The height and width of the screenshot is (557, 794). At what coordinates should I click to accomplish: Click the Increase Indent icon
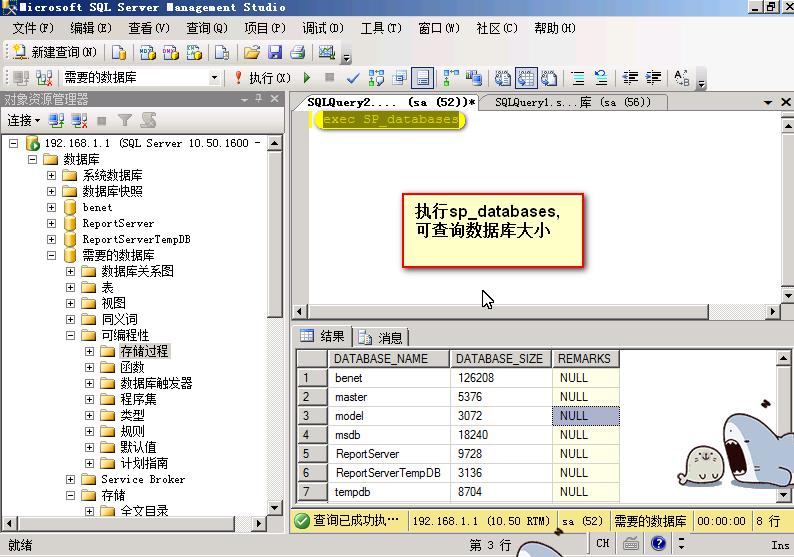pyautogui.click(x=653, y=78)
